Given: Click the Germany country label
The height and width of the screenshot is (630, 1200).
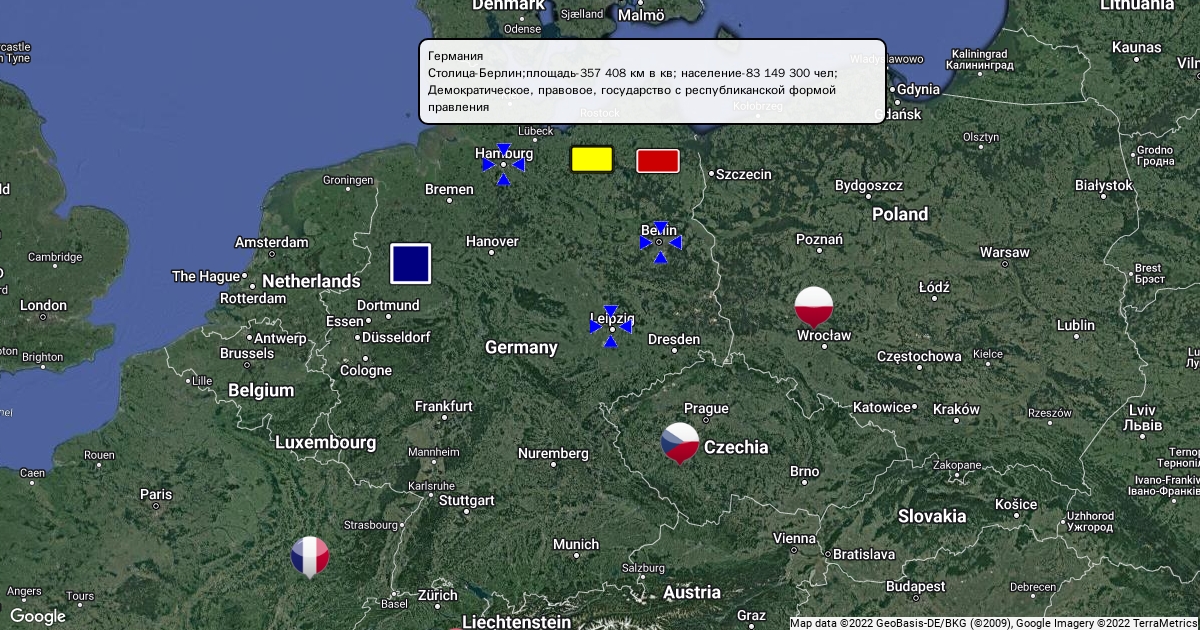Looking at the screenshot, I should coord(521,347).
